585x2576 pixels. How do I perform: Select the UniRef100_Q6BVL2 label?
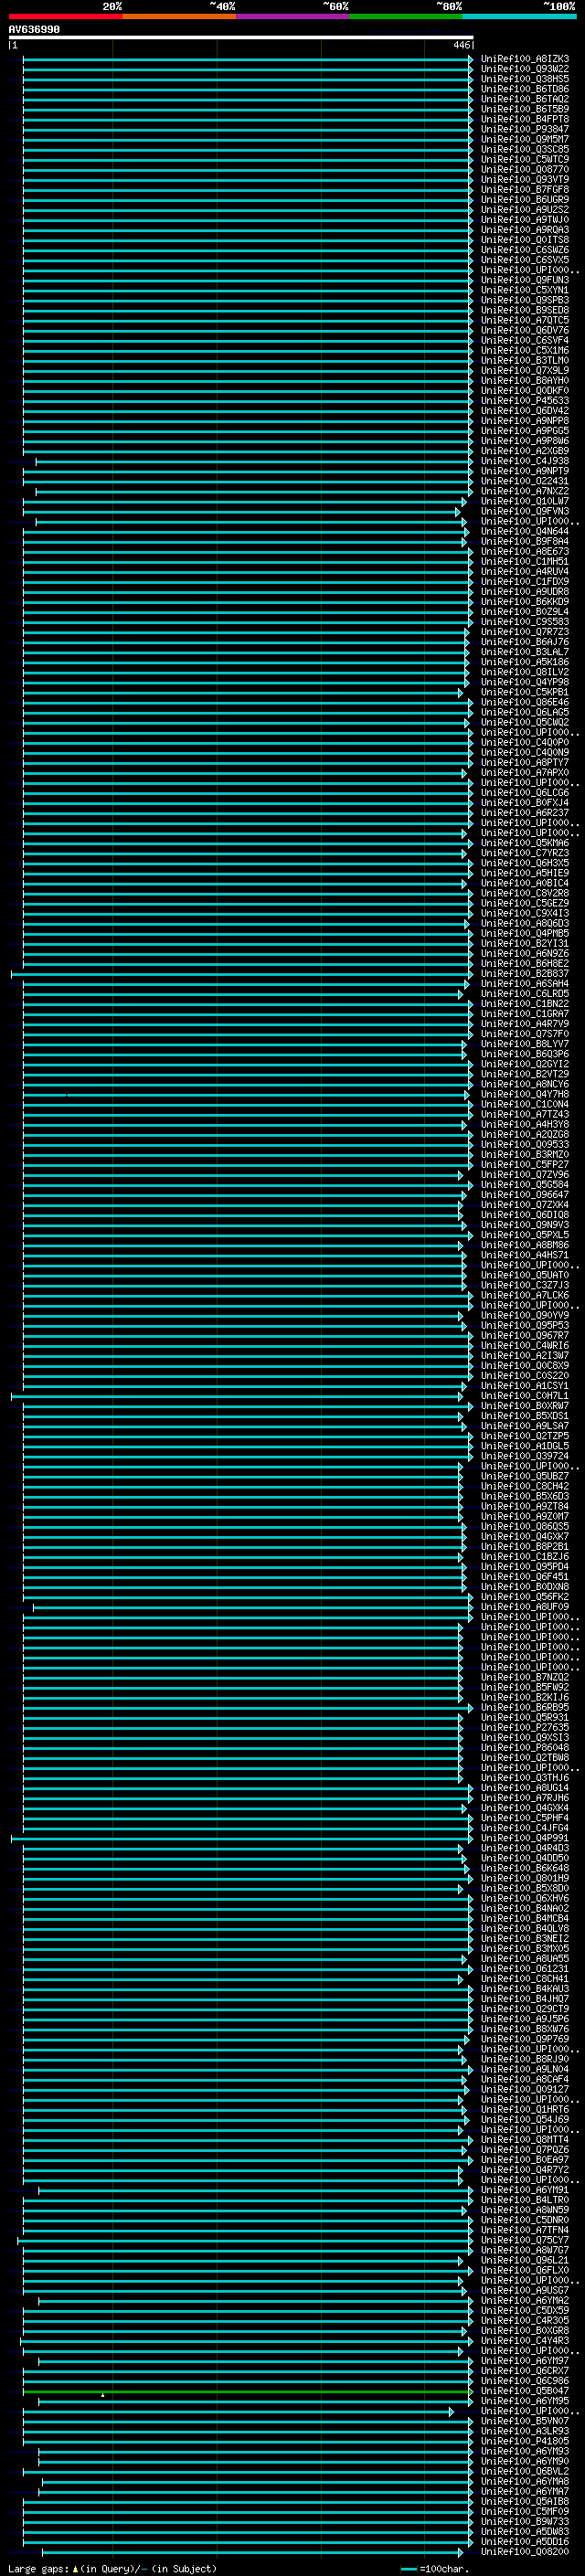[524, 2471]
